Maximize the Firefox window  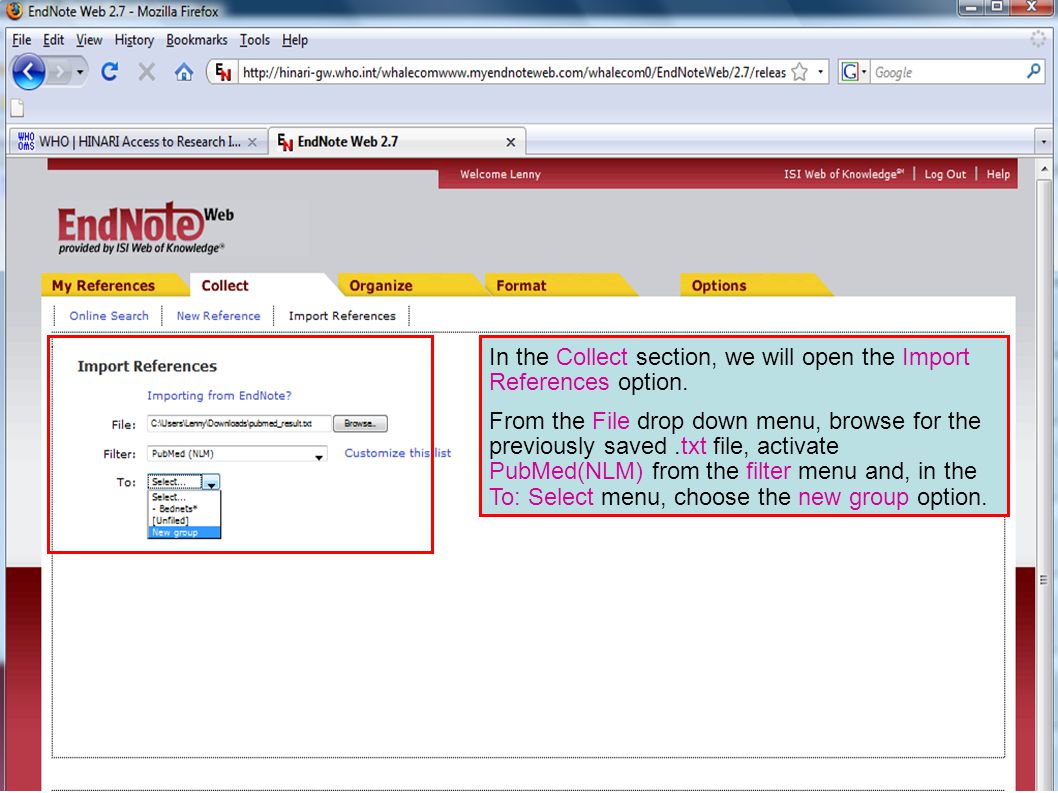[997, 7]
